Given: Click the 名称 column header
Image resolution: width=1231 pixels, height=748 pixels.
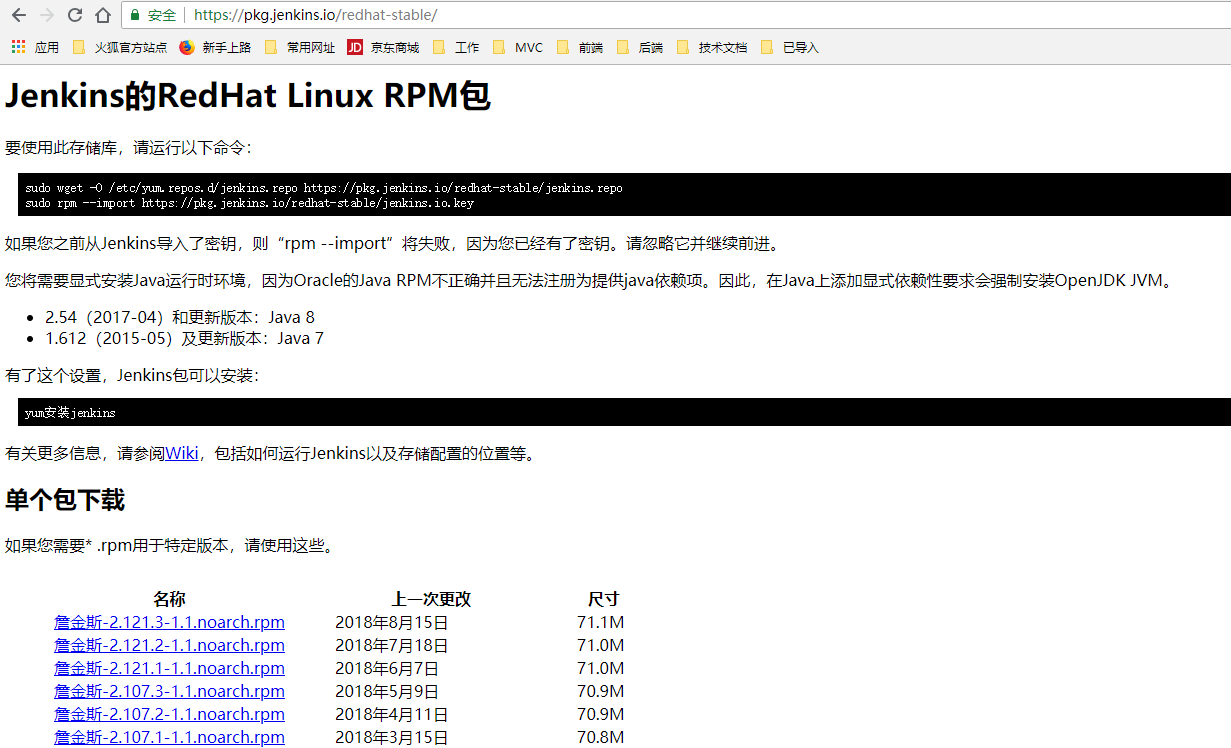Looking at the screenshot, I should tap(169, 599).
